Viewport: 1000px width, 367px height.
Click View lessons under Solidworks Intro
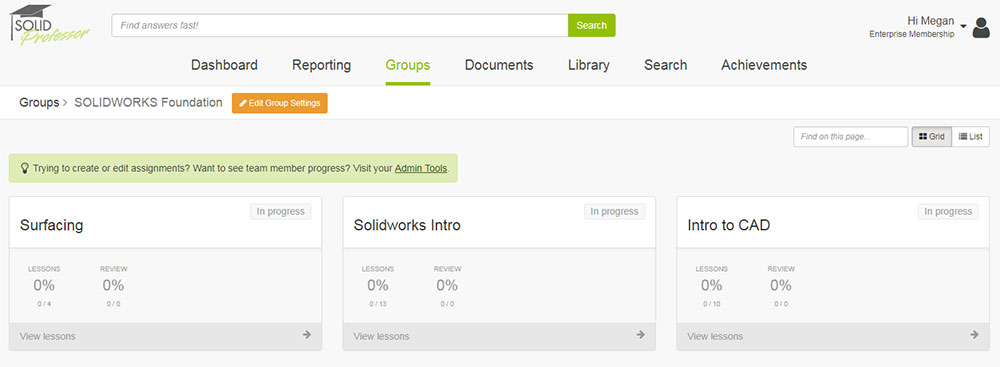(x=381, y=336)
